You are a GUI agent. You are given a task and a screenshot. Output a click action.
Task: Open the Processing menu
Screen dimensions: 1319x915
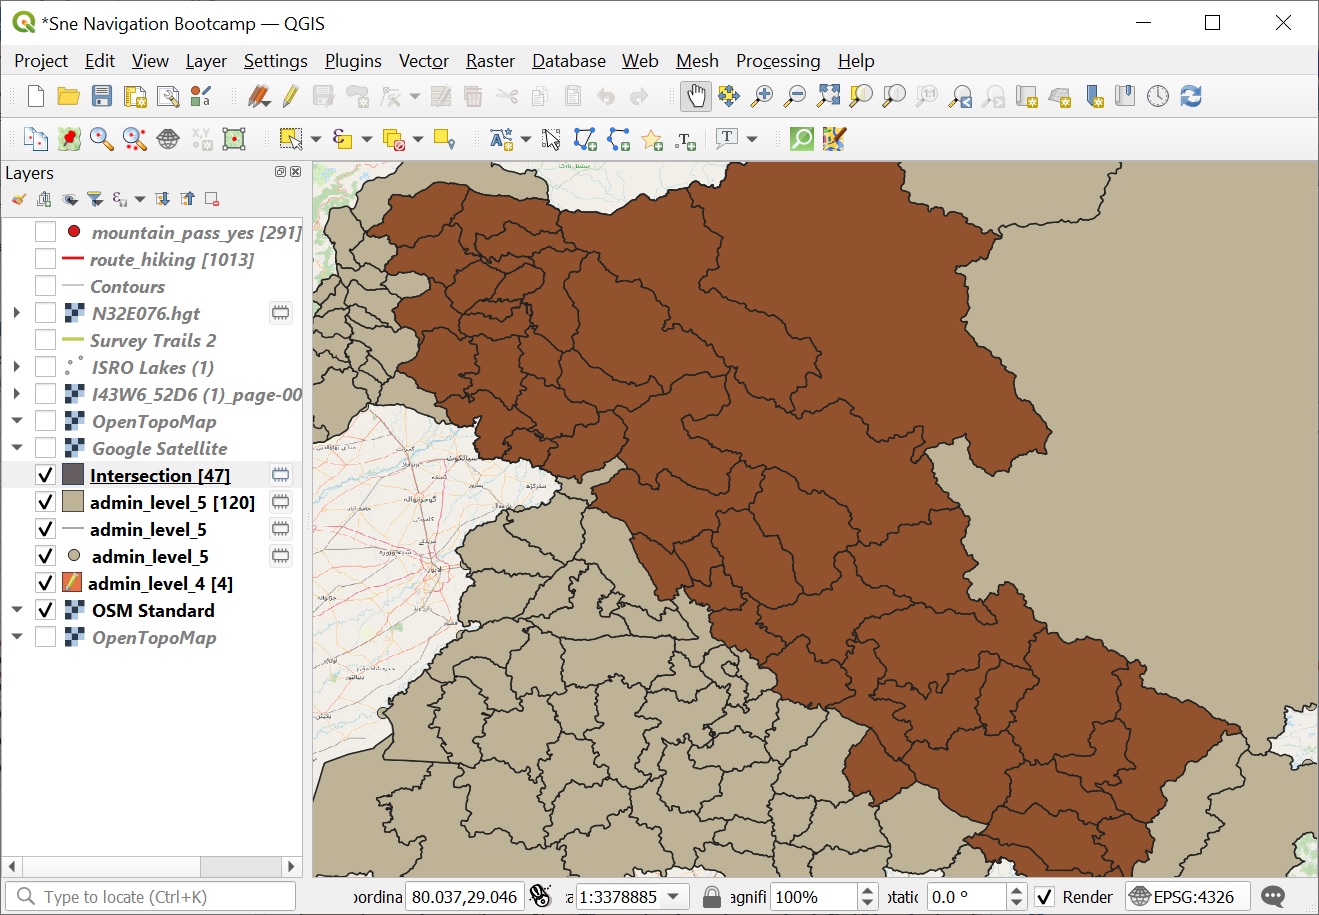(x=777, y=61)
